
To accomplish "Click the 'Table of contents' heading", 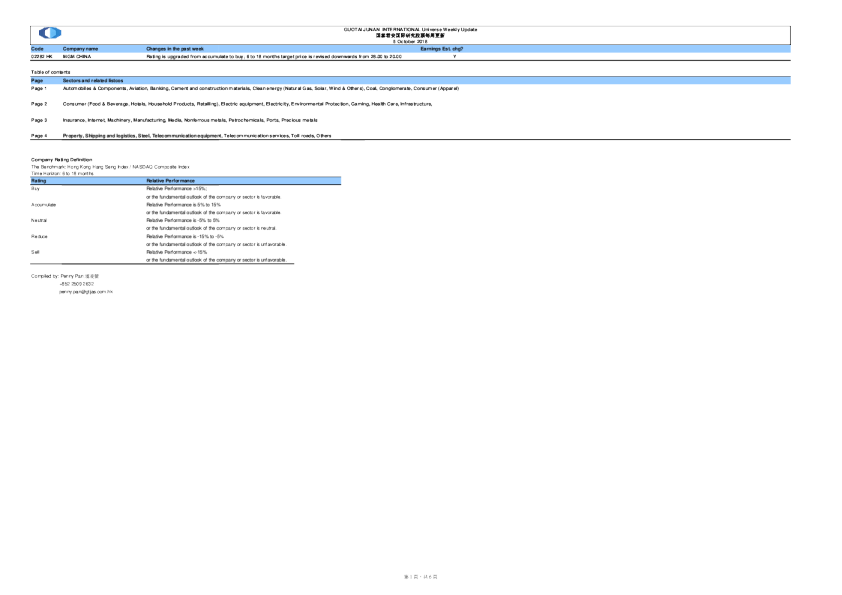I will [51, 72].
